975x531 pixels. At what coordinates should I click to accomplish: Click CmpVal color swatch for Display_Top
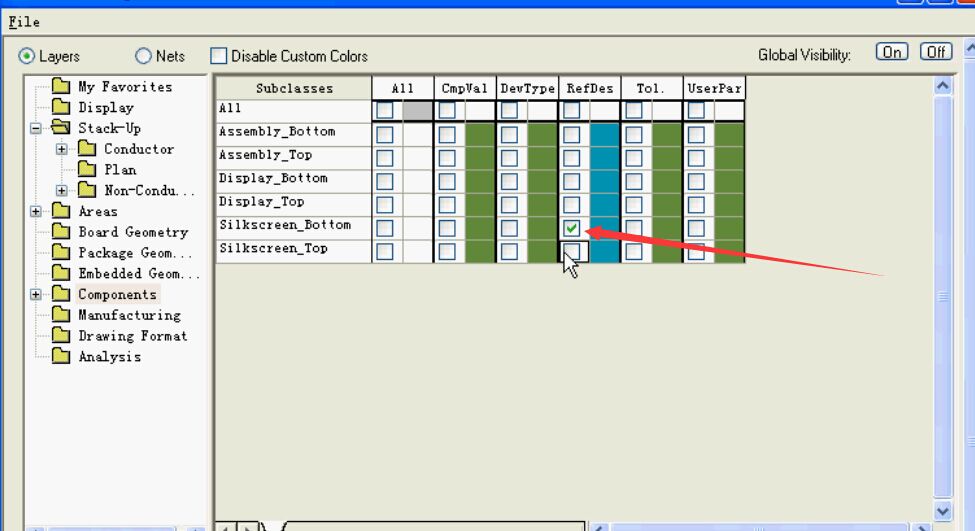click(480, 205)
